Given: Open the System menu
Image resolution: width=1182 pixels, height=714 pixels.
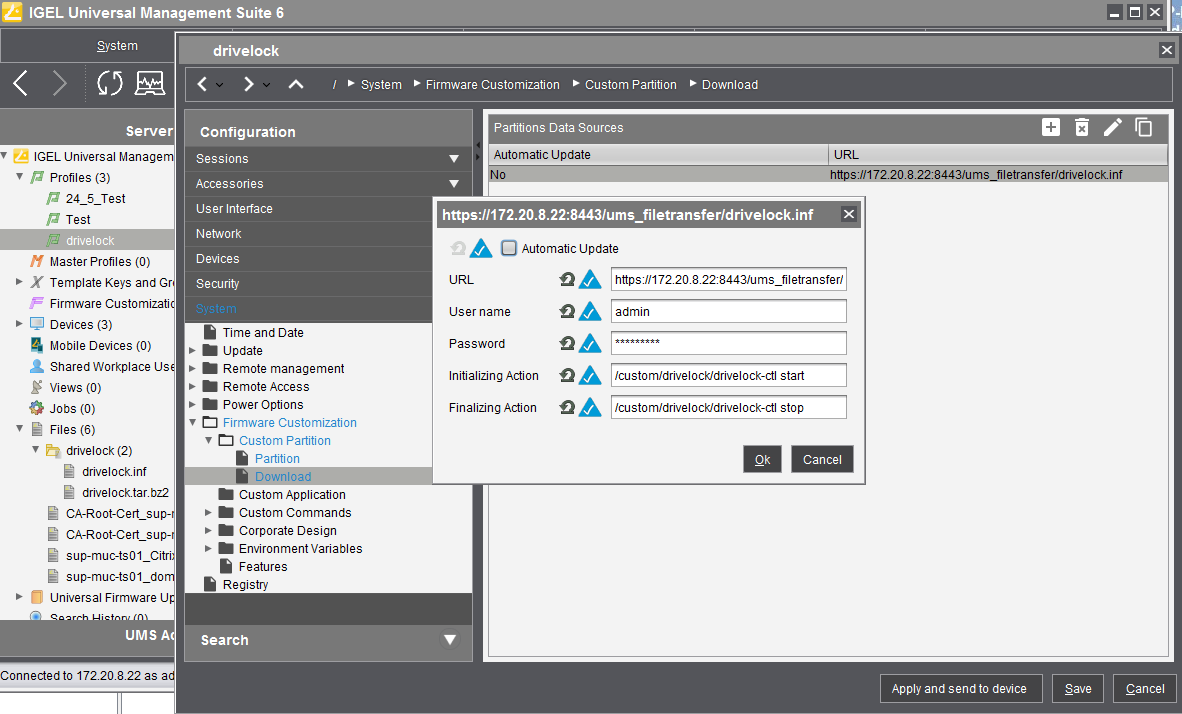Looking at the screenshot, I should (x=117, y=45).
